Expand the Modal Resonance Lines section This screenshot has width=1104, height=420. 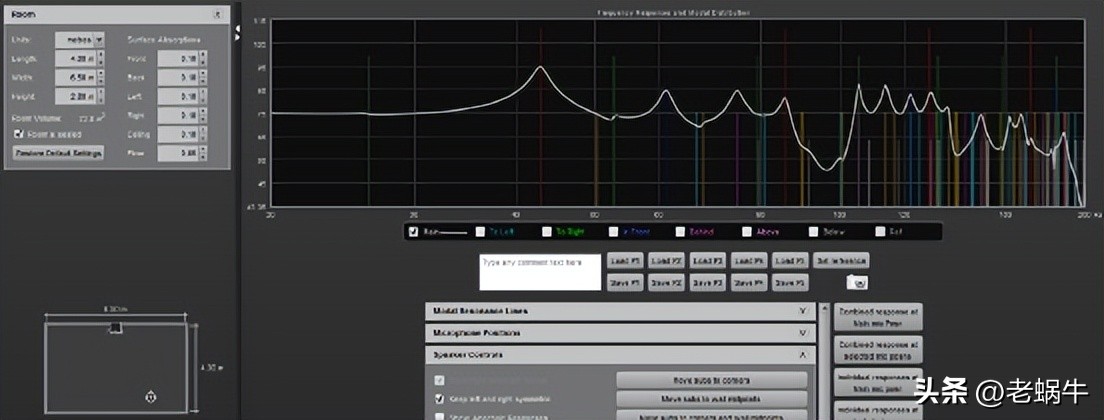(803, 311)
